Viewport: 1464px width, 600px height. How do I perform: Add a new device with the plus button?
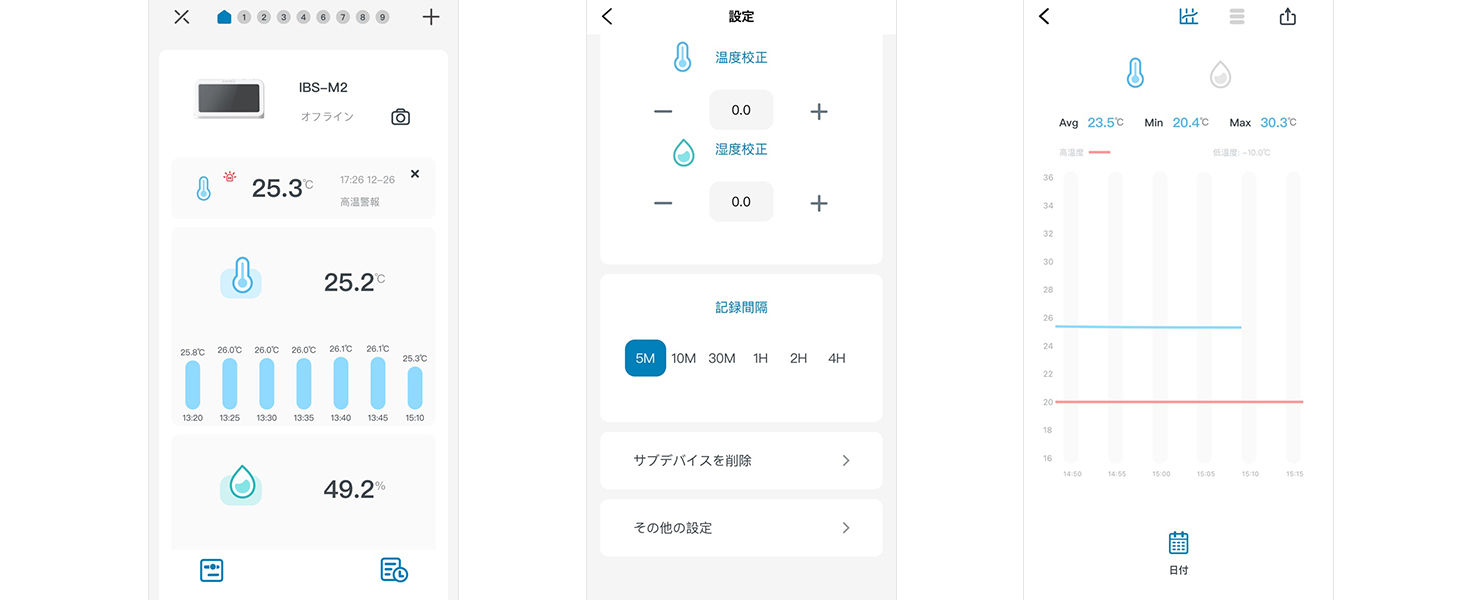click(x=430, y=16)
